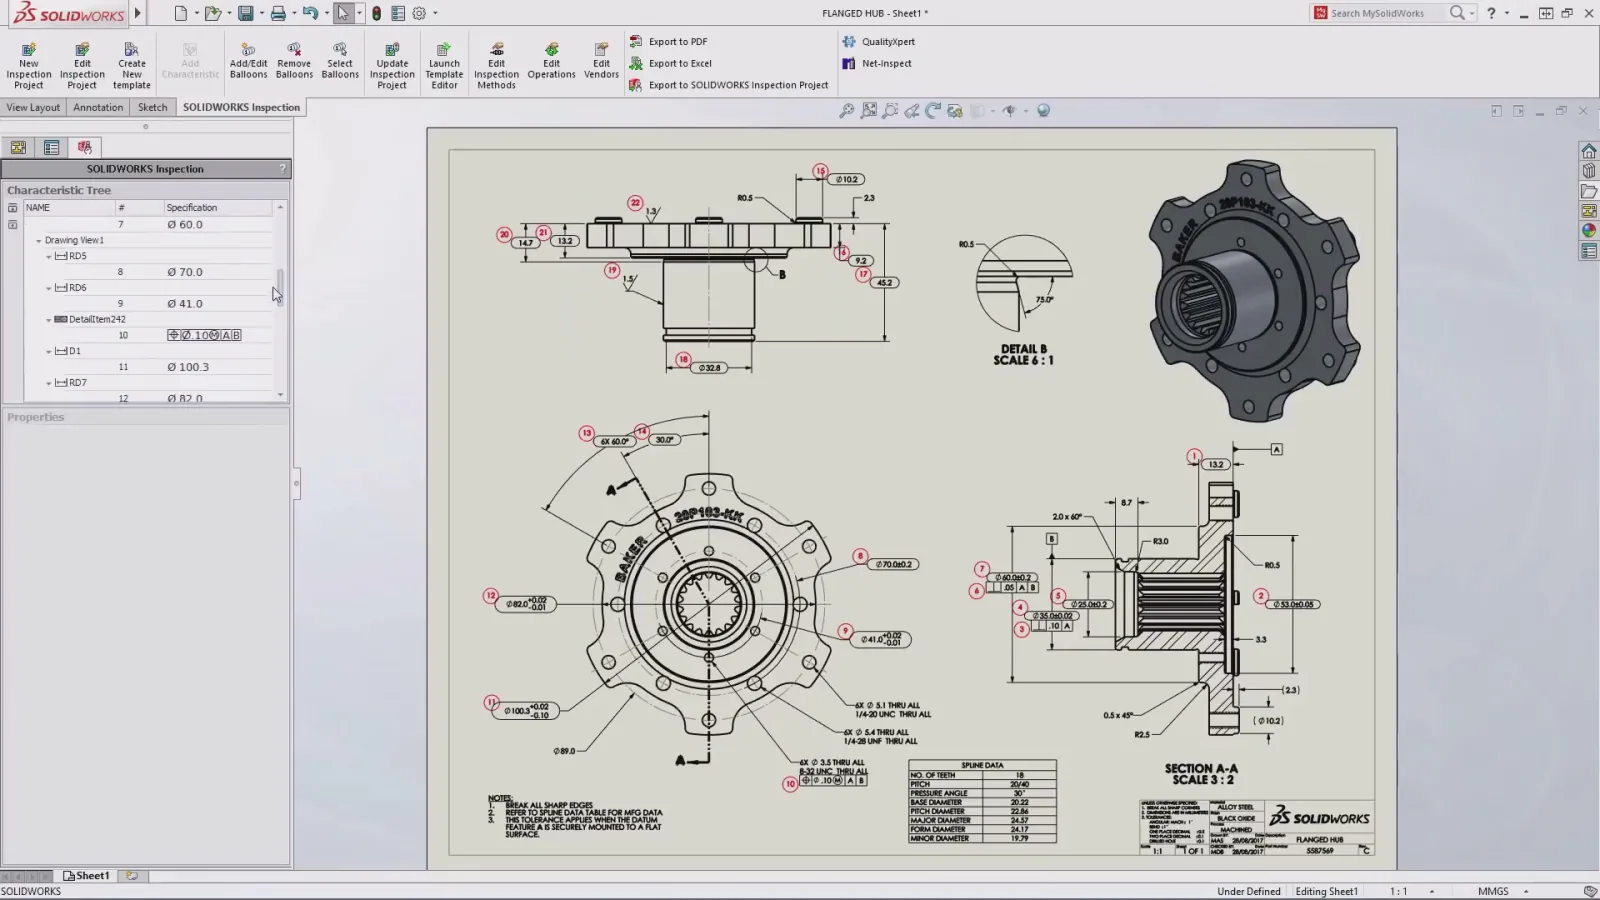Switch to the View Layout tab
Viewport: 1600px width, 900px height.
tap(33, 107)
